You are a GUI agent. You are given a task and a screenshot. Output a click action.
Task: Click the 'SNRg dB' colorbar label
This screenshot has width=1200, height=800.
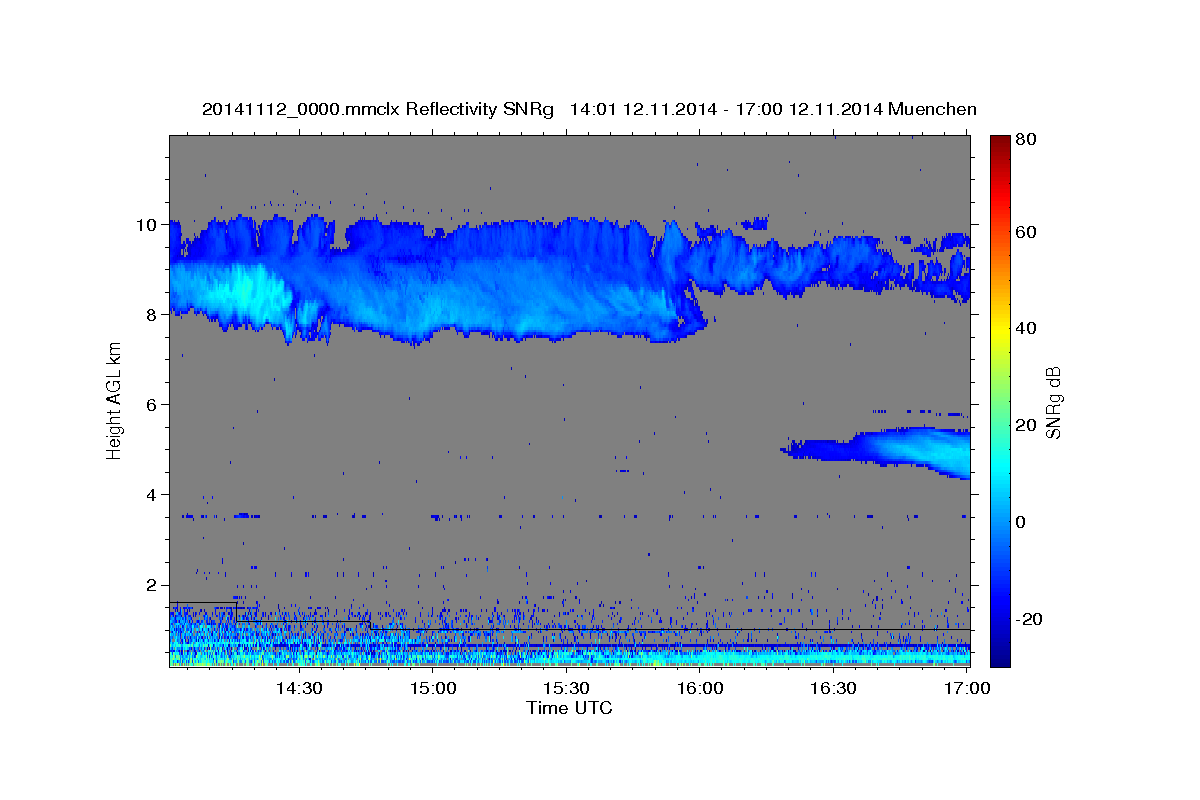pos(1053,402)
